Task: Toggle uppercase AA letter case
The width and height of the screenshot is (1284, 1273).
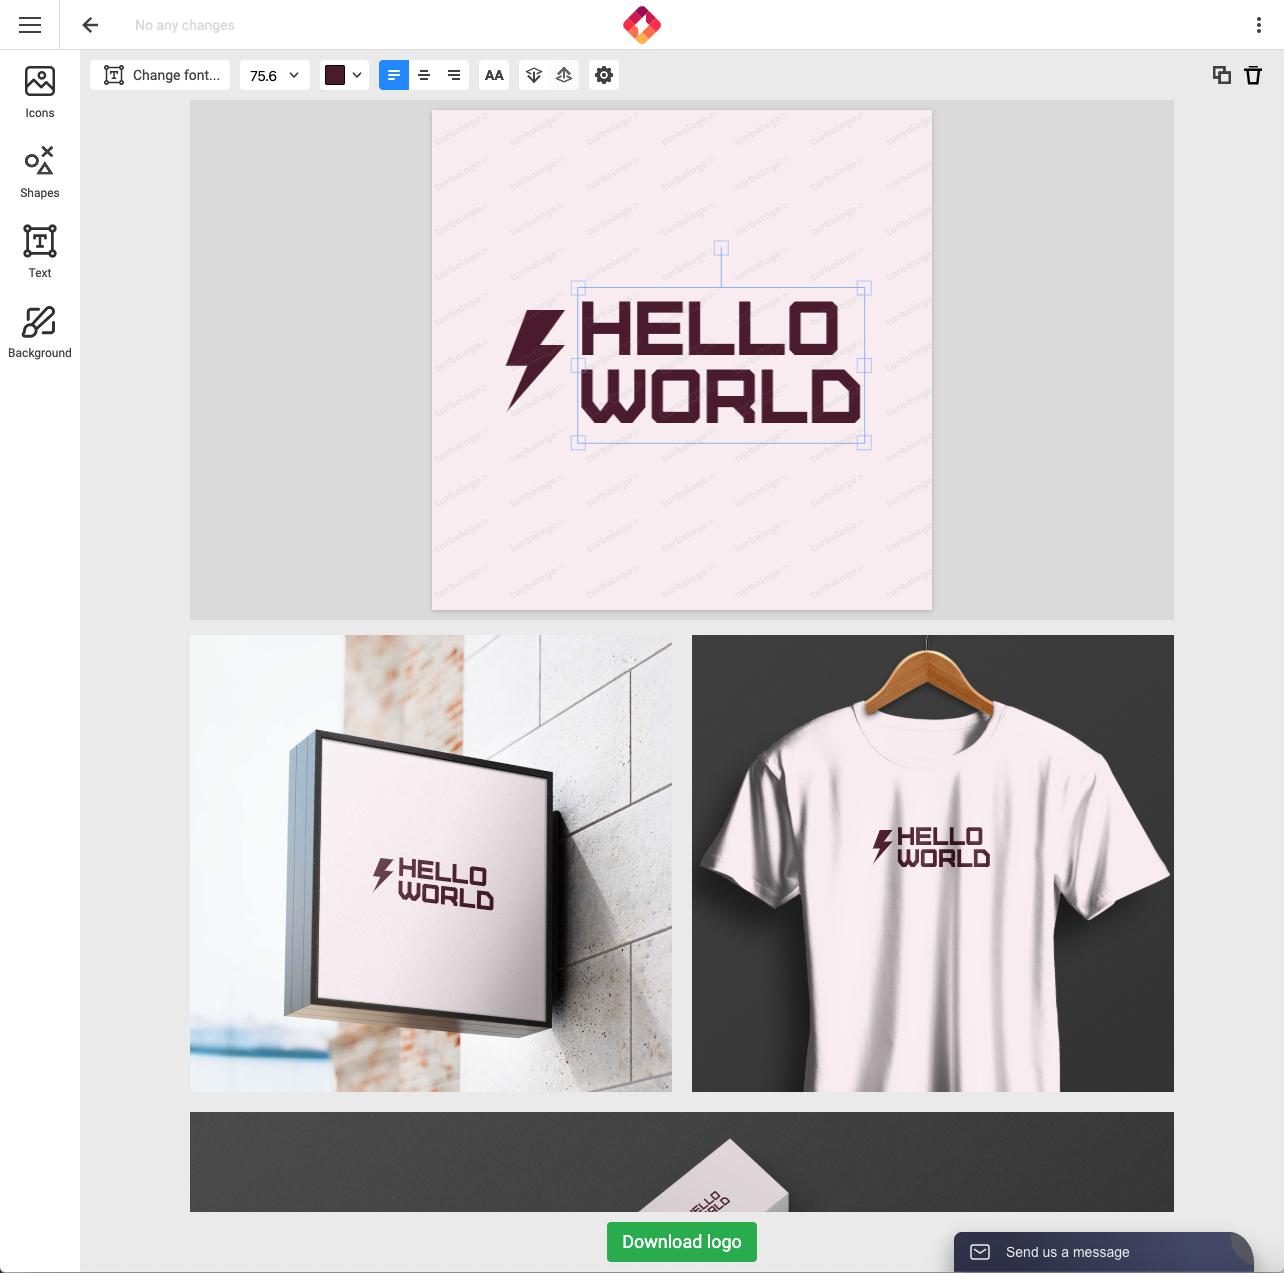Action: pyautogui.click(x=494, y=75)
